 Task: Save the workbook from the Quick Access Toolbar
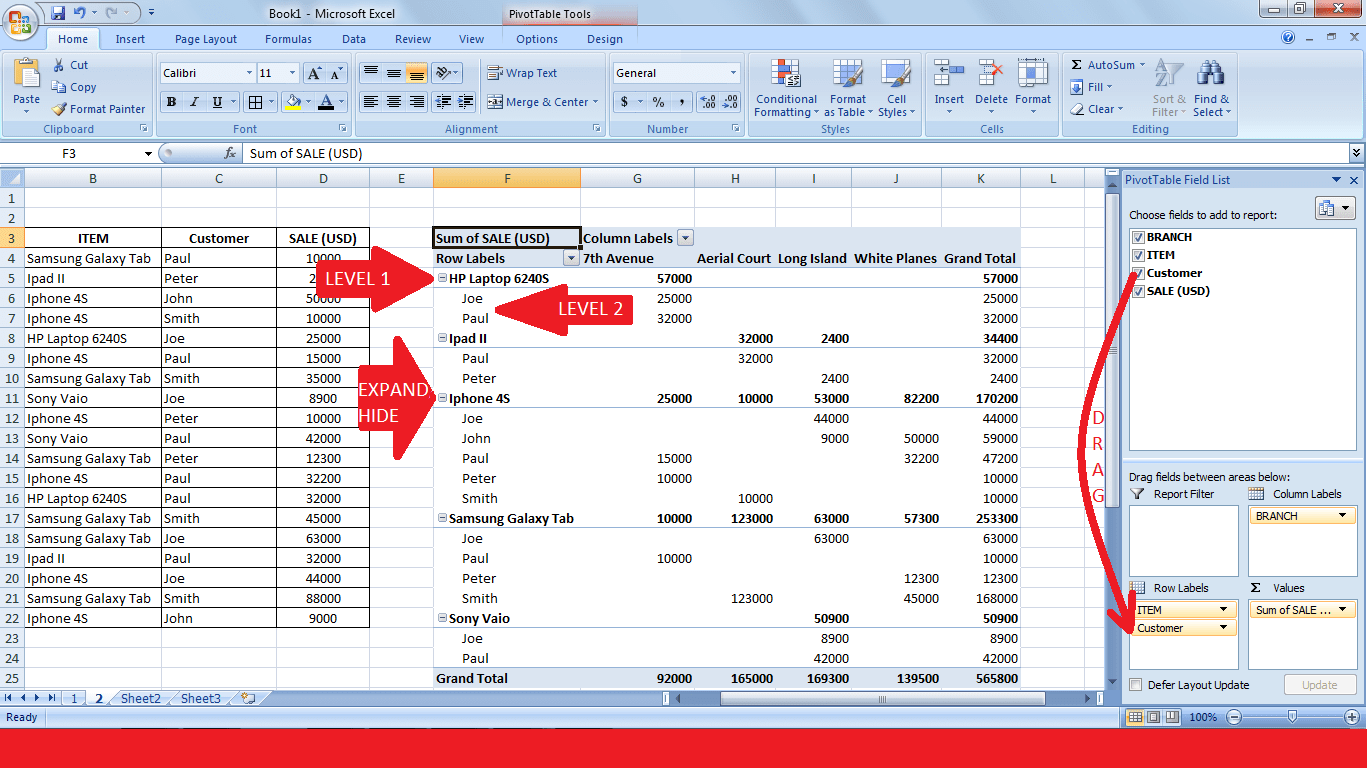click(x=58, y=13)
